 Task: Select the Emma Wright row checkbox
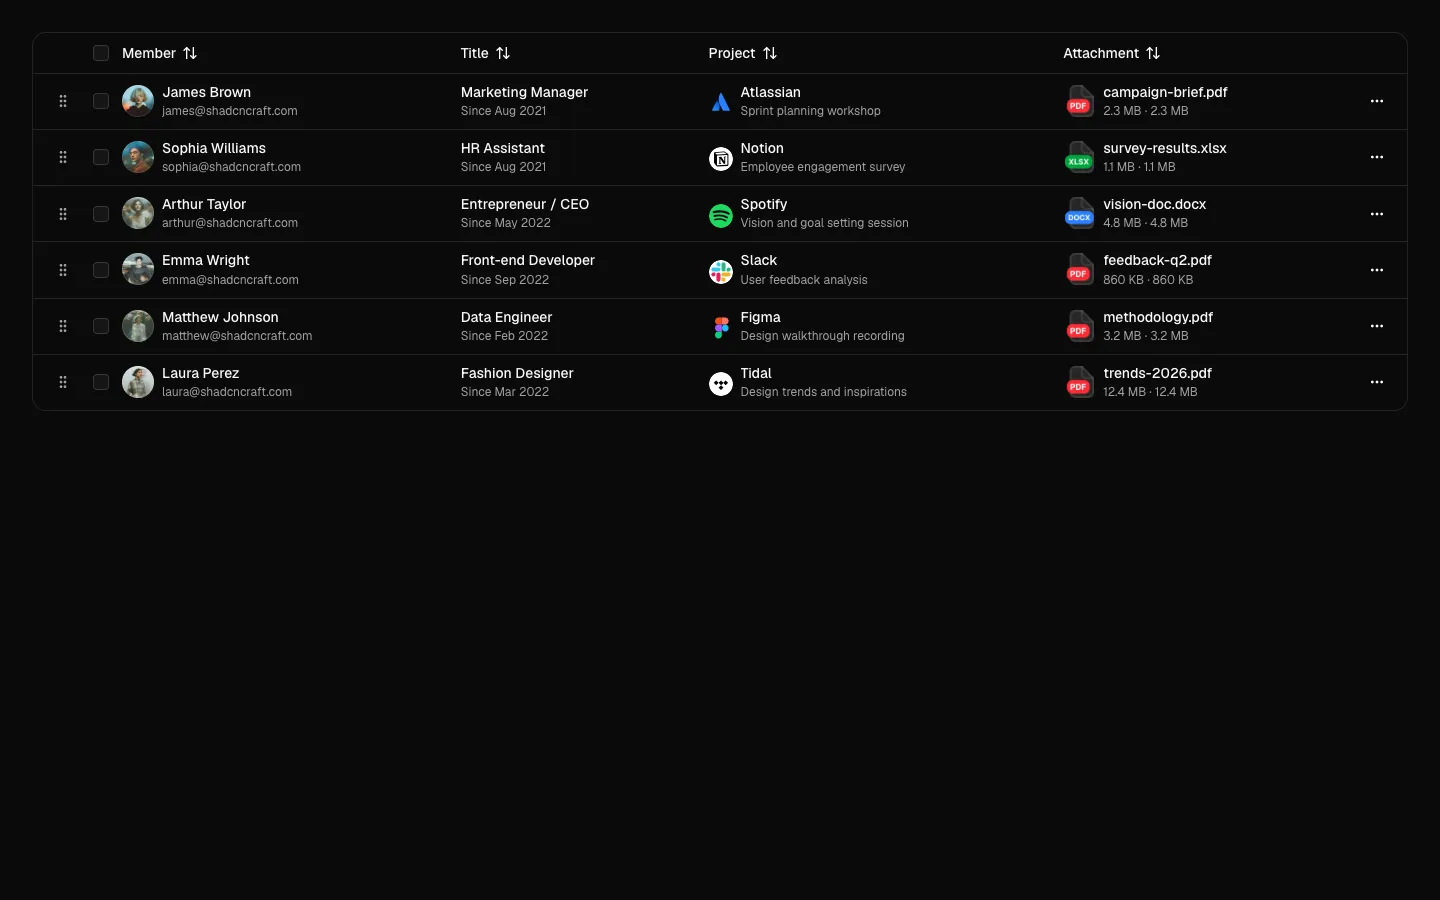tap(101, 270)
